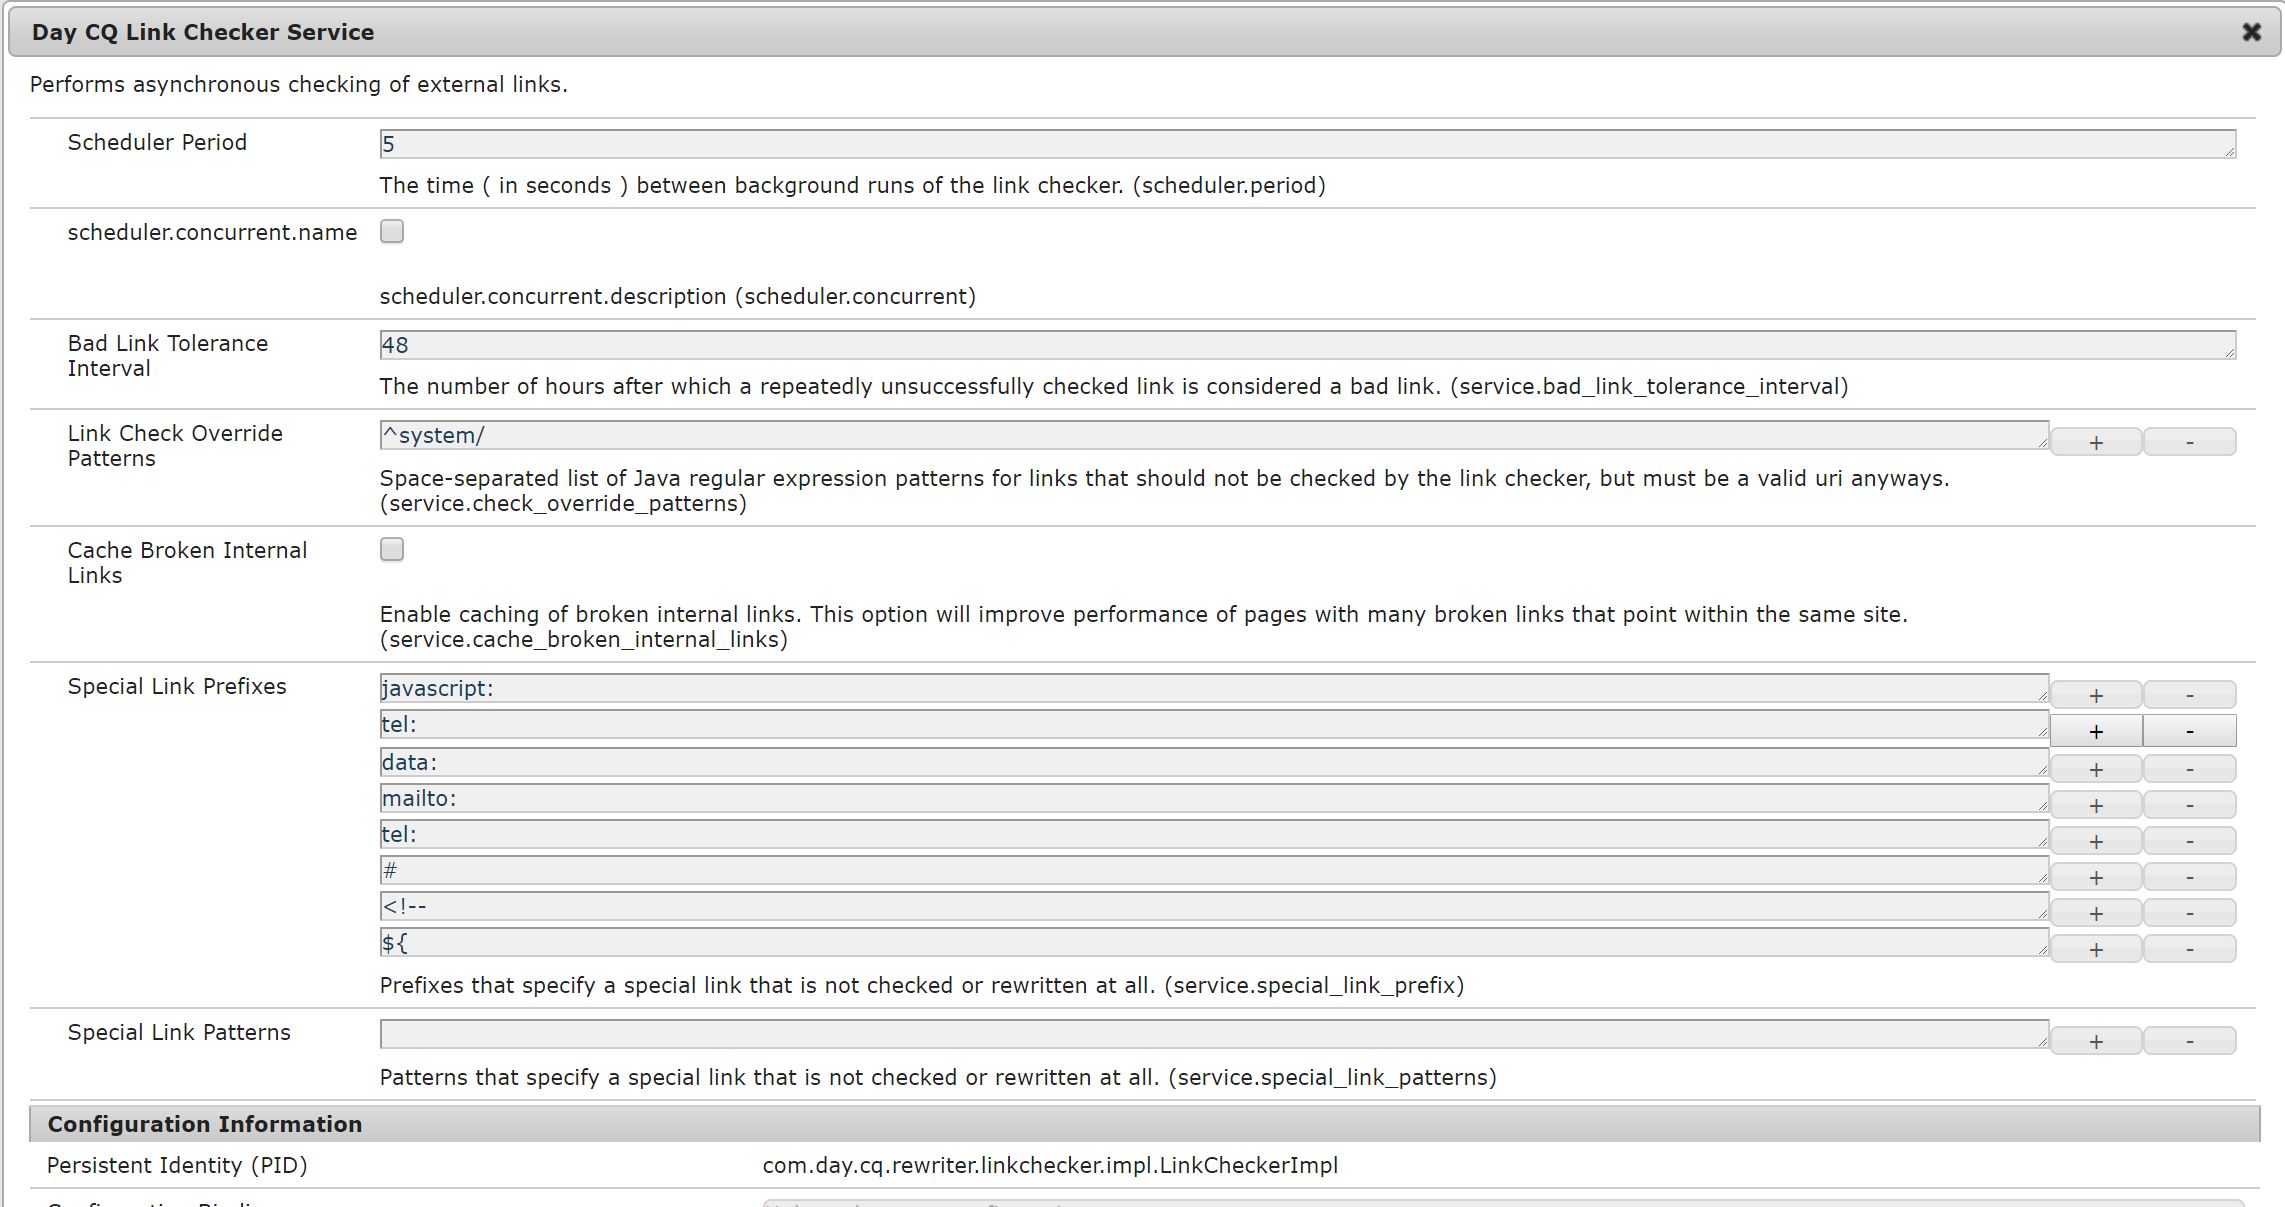Toggle scheduler.concurrent.name checkbox
Image resolution: width=2285 pixels, height=1207 pixels.
392,232
